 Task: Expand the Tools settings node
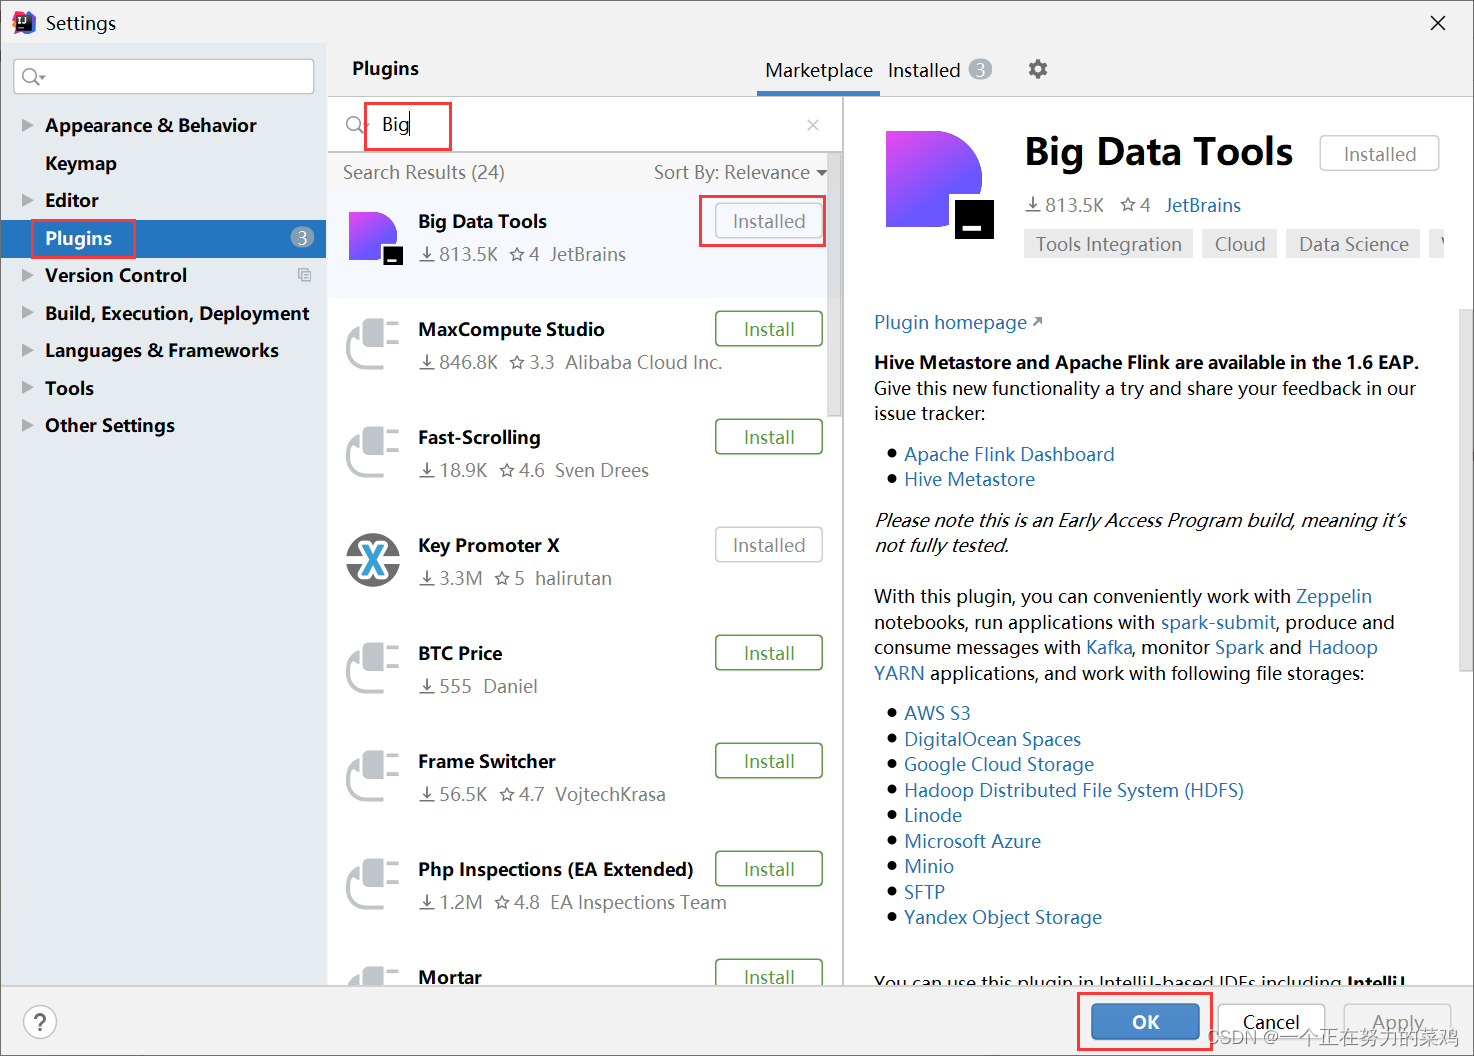tap(27, 388)
